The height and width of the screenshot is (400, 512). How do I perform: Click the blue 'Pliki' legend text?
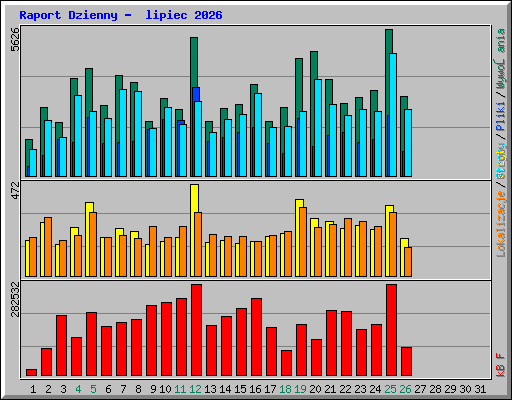[501, 117]
